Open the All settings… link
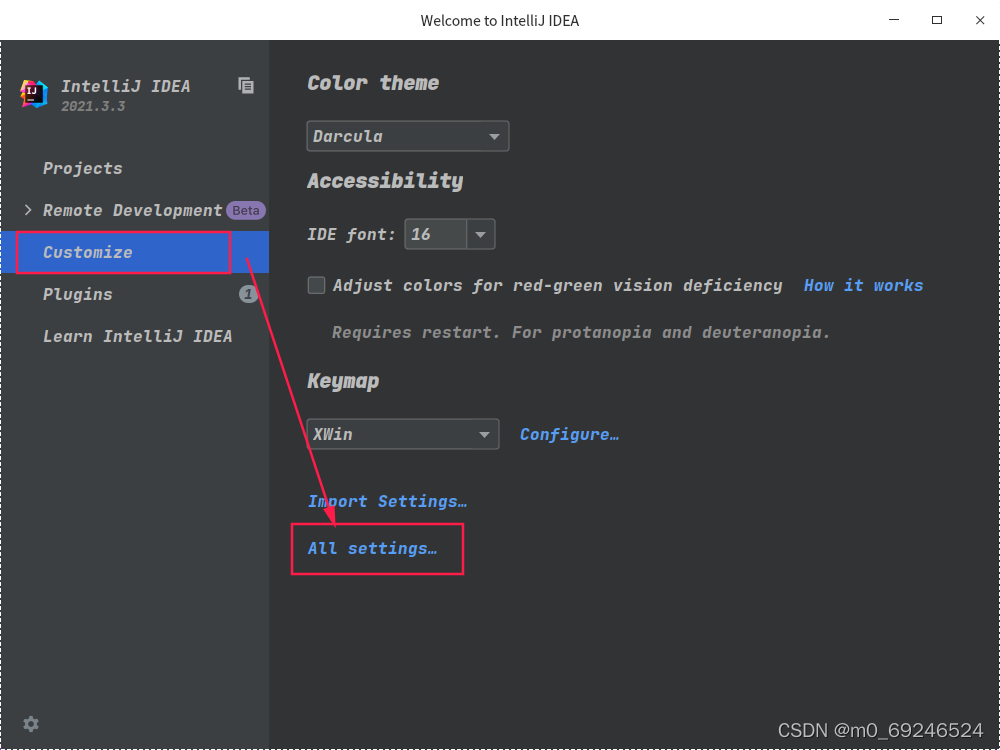Viewport: 1000px width, 750px height. 372,548
